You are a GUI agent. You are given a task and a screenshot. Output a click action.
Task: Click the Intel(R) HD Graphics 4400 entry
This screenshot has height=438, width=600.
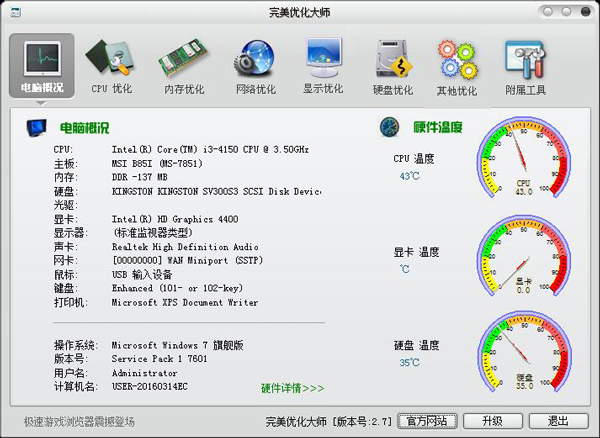pos(175,219)
